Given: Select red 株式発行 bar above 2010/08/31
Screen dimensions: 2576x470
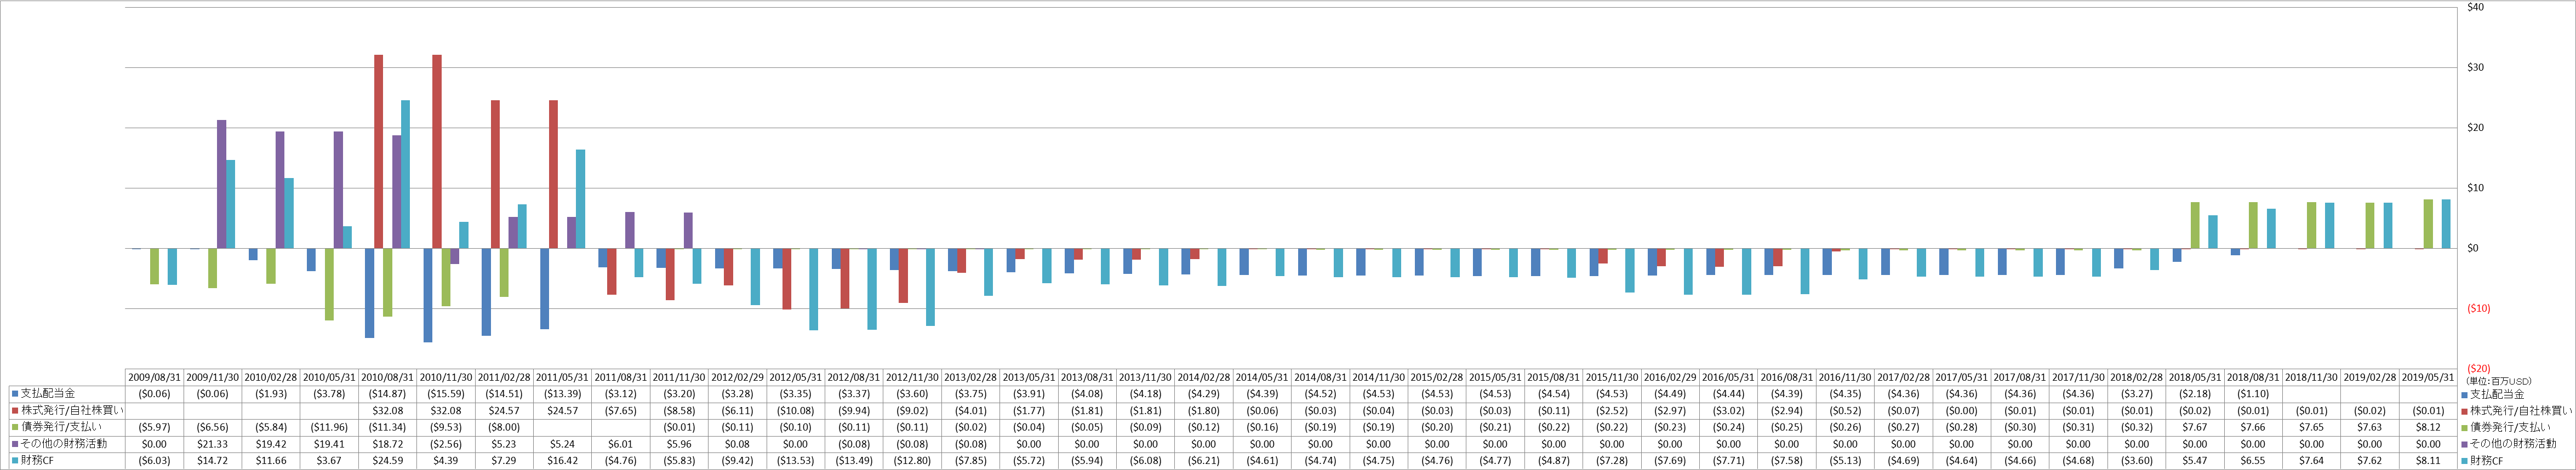Looking at the screenshot, I should pos(379,152).
